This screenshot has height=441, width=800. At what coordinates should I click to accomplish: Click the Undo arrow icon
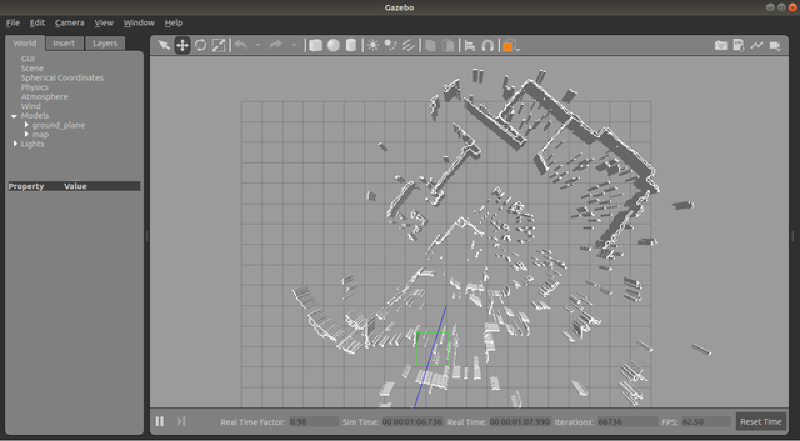click(240, 45)
